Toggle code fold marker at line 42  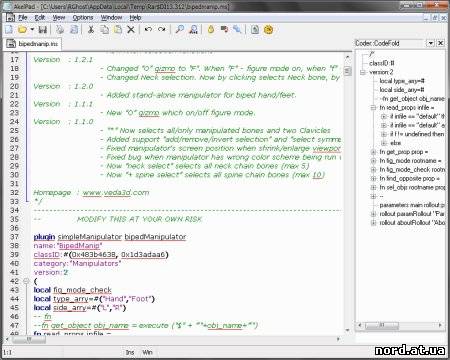(x=26, y=281)
